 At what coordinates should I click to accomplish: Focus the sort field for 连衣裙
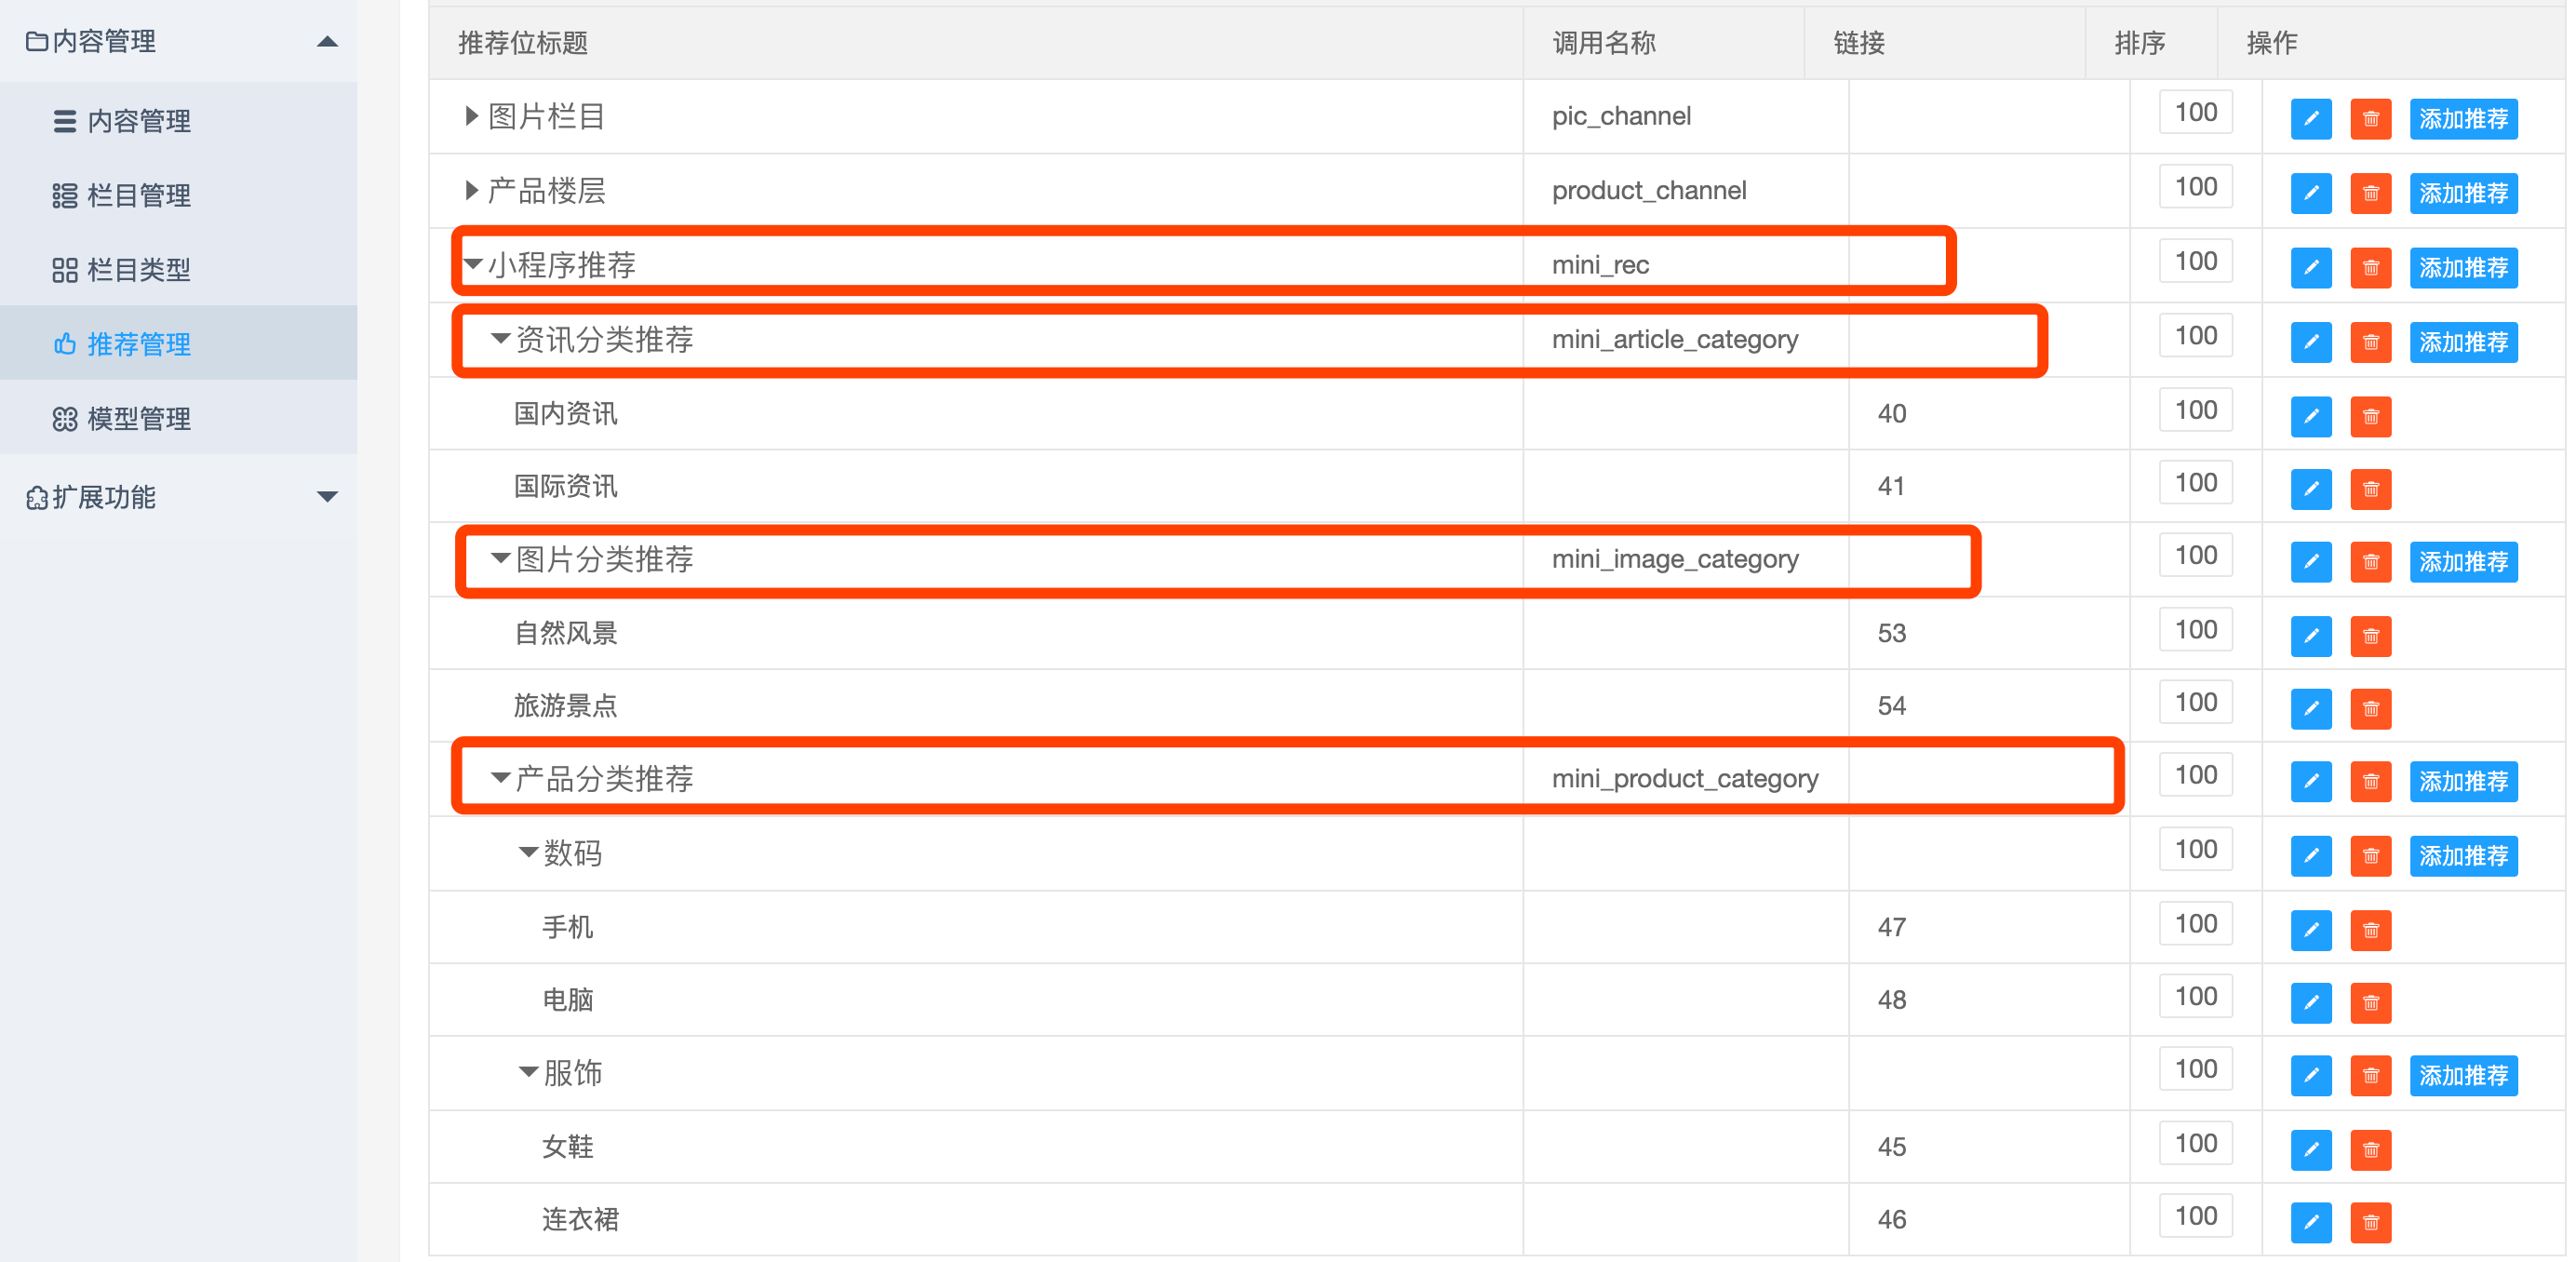pyautogui.click(x=2196, y=1216)
